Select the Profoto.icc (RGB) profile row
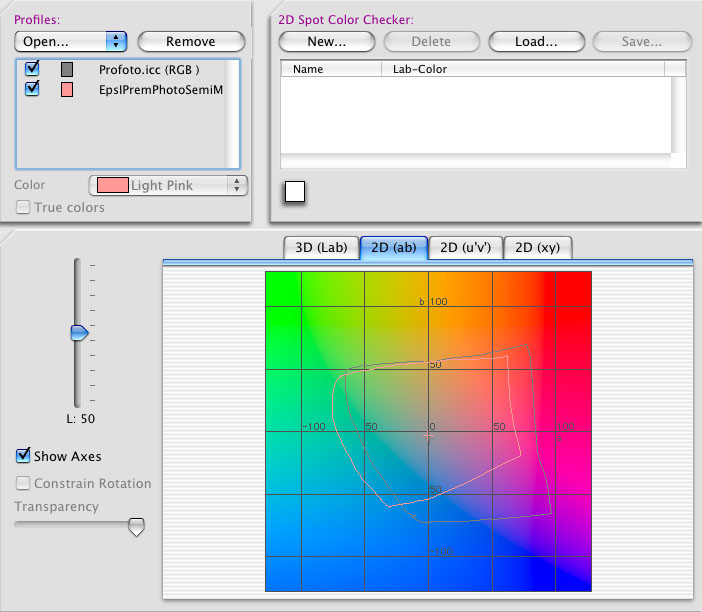The width and height of the screenshot is (702, 612). click(121, 69)
